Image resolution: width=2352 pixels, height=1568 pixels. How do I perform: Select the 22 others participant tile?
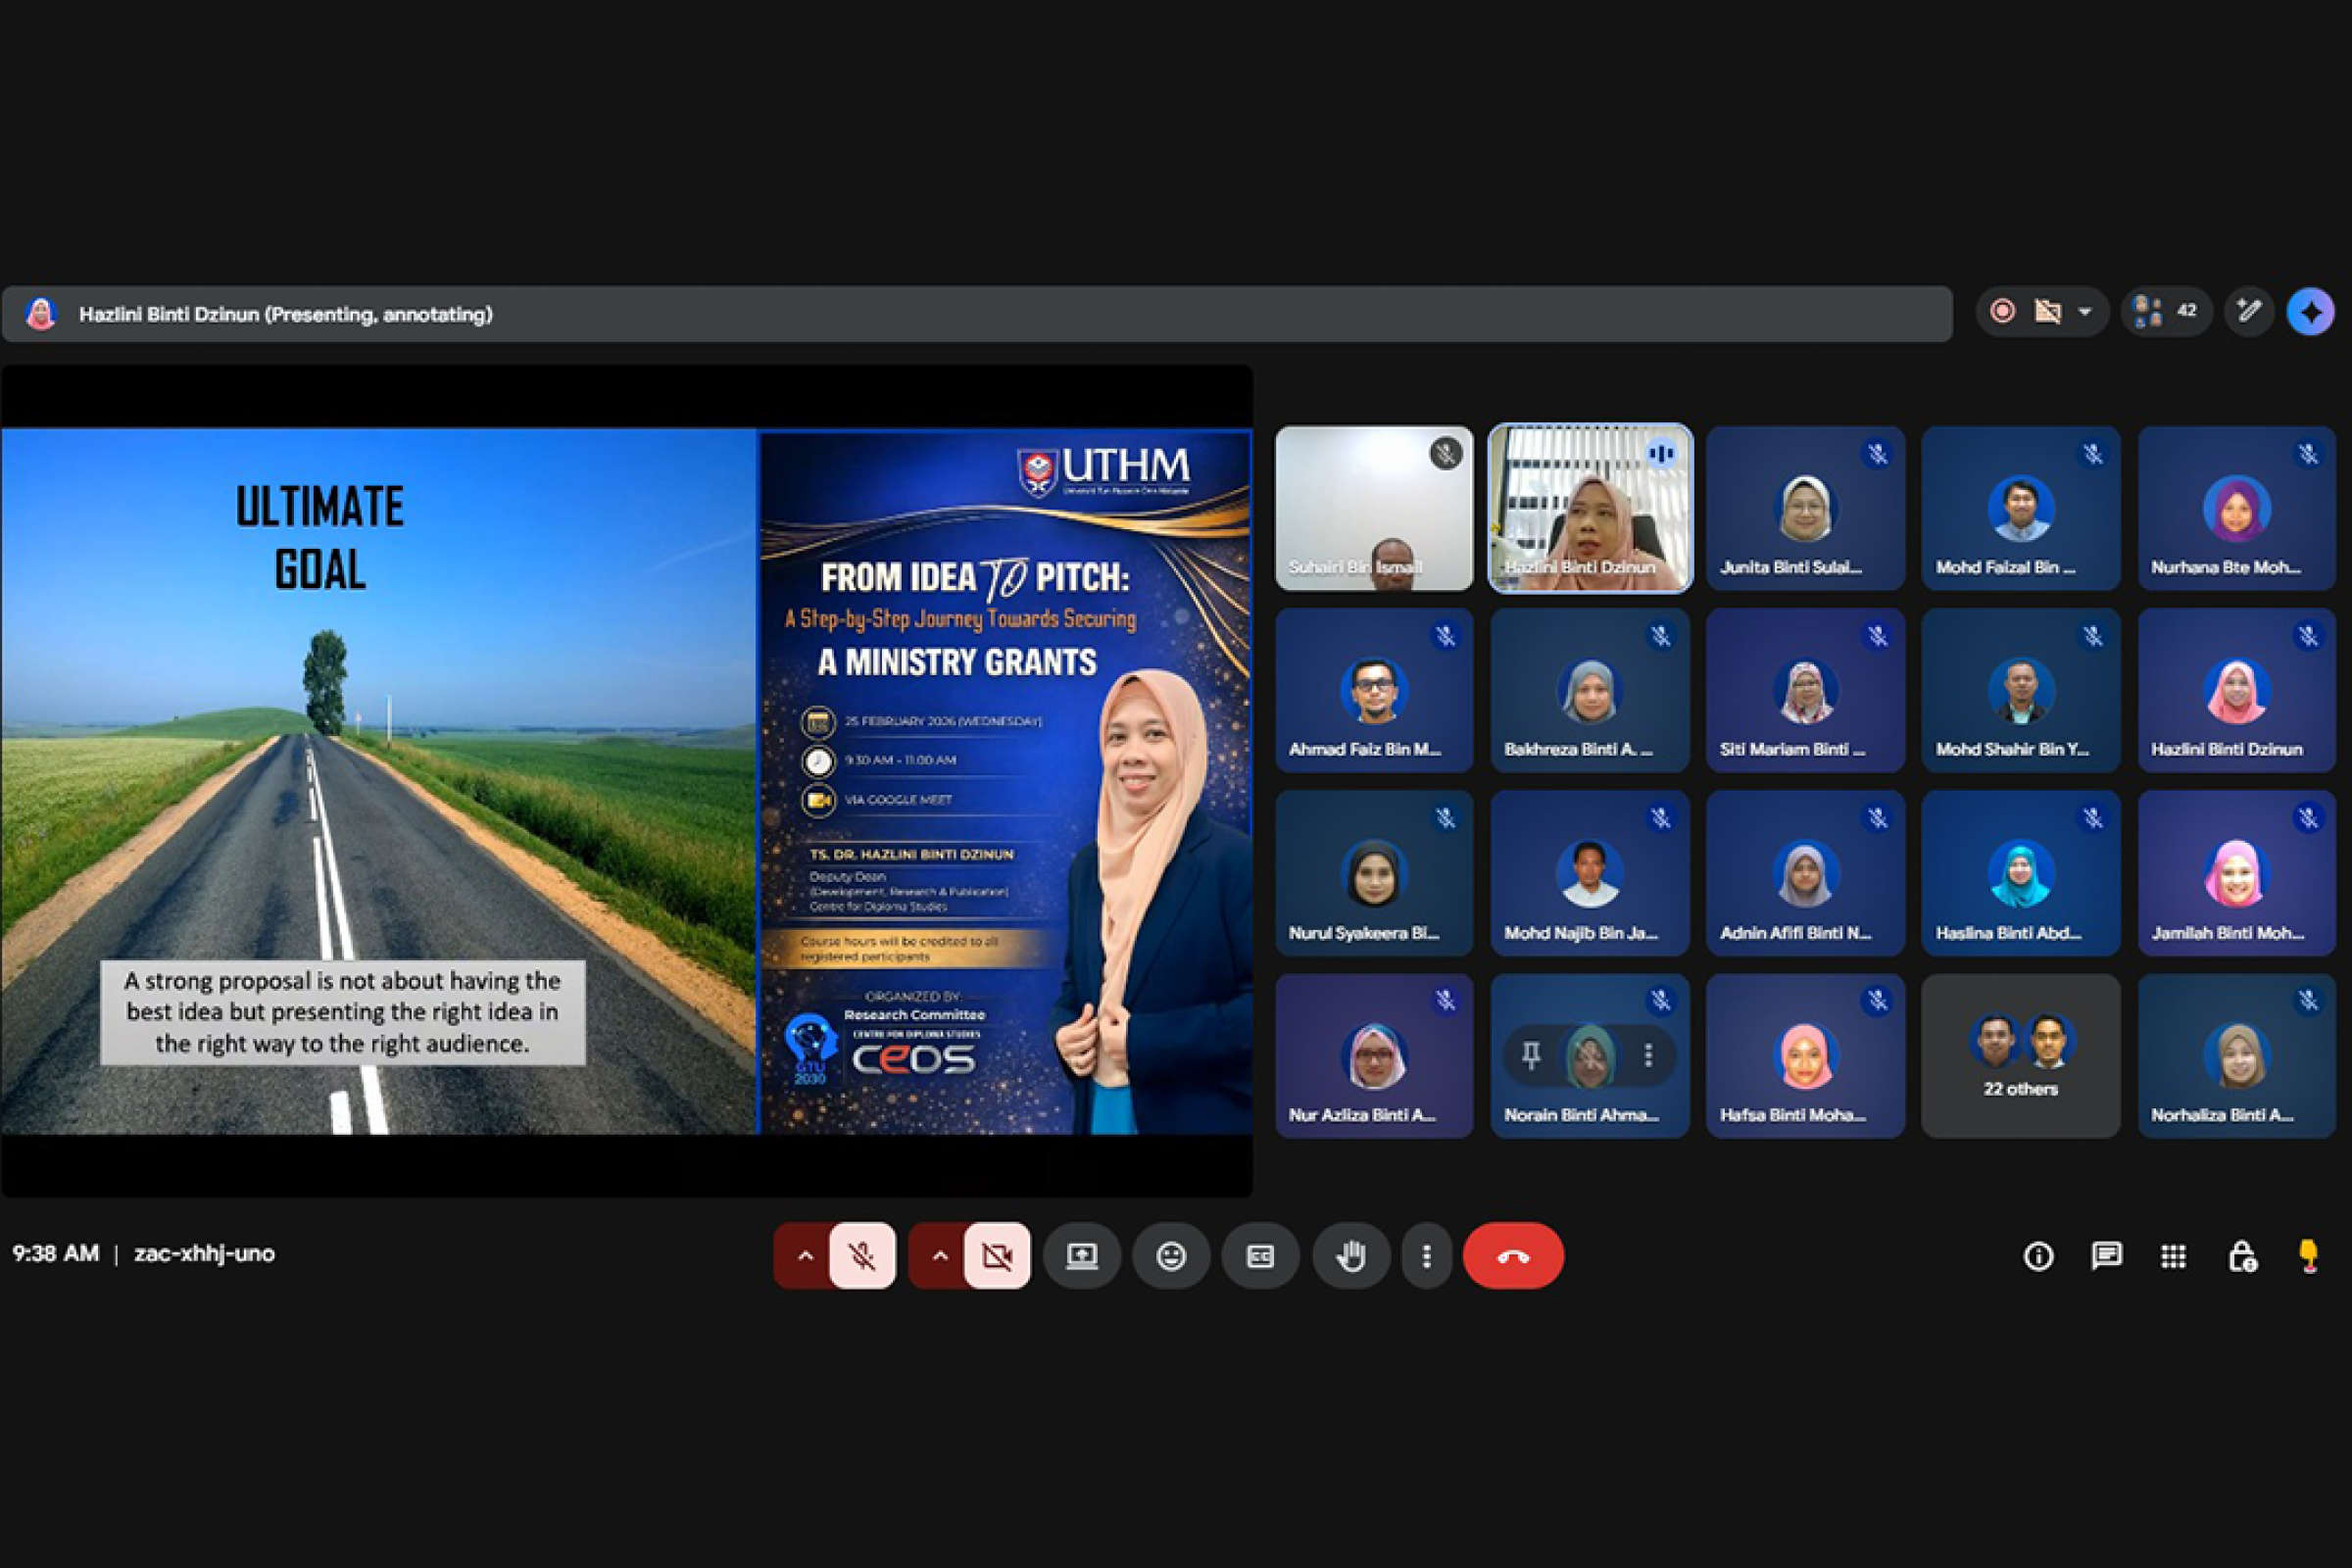[2021, 1056]
